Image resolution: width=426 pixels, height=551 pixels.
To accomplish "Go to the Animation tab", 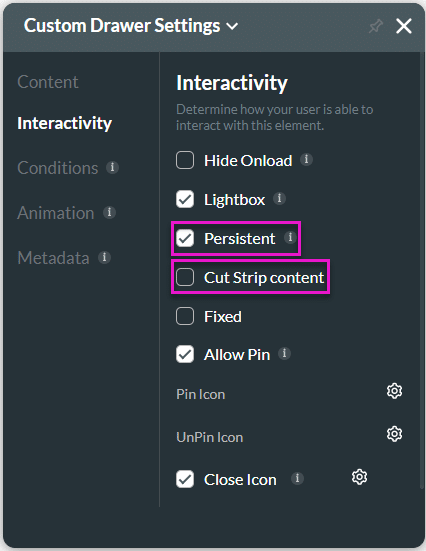I will click(56, 213).
